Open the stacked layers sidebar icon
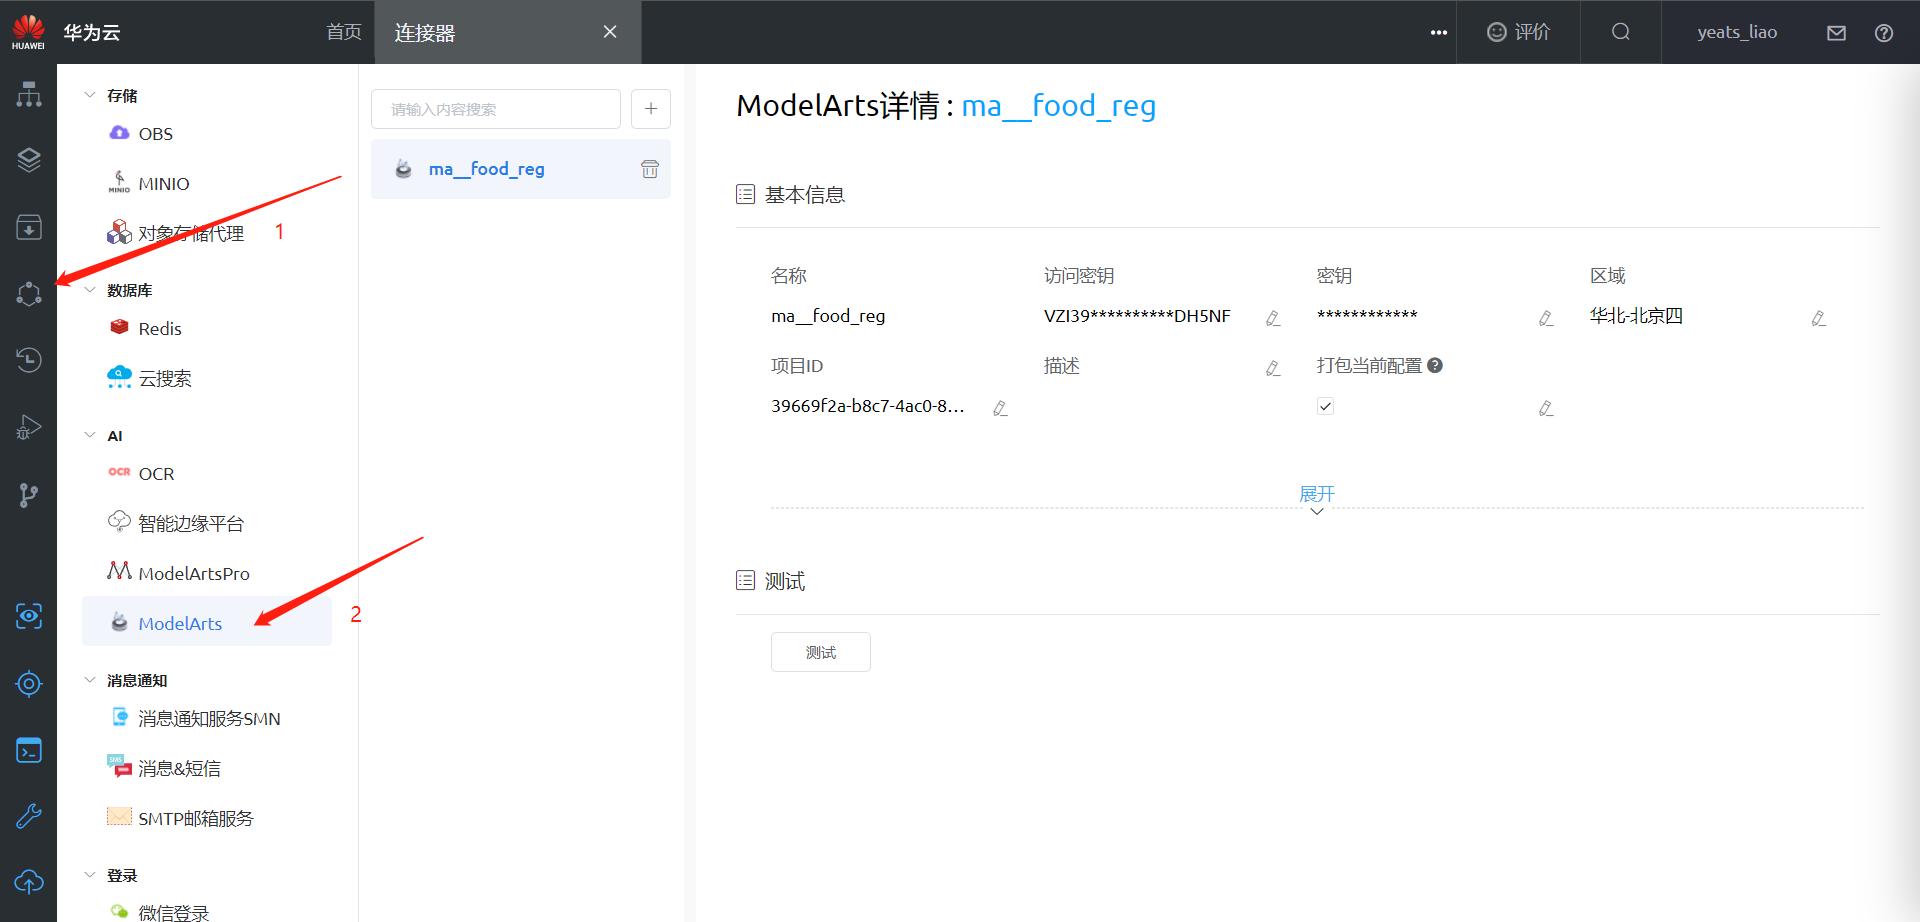1920x922 pixels. [29, 160]
